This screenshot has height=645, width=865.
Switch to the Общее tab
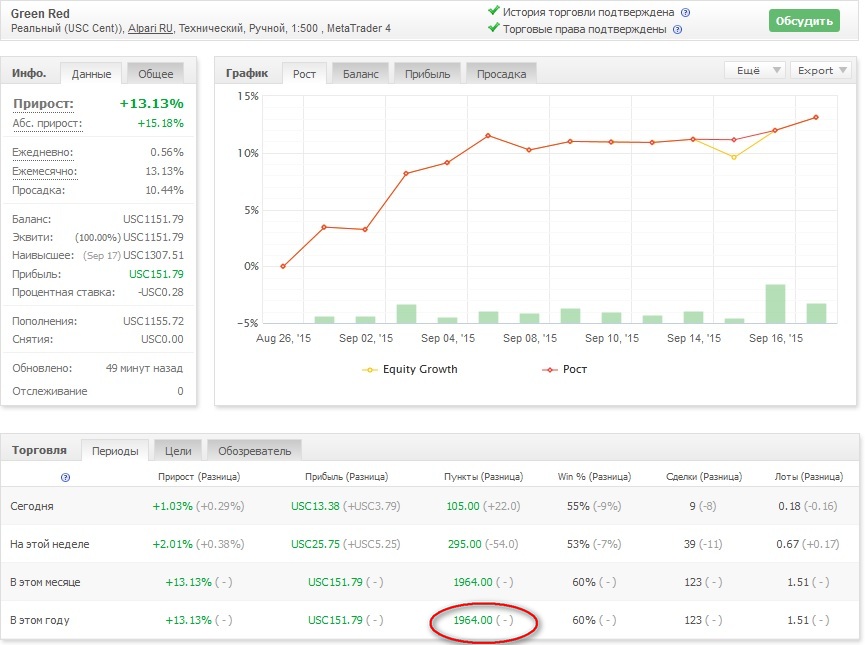[x=156, y=74]
